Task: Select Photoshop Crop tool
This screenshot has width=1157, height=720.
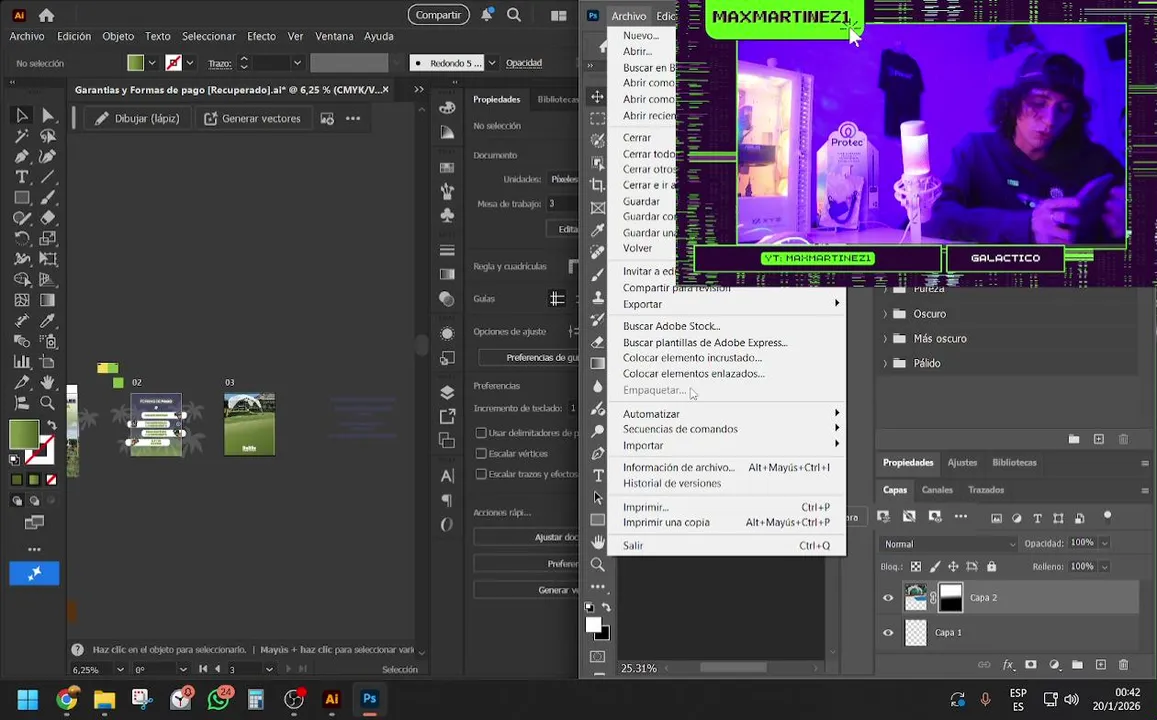Action: [598, 185]
